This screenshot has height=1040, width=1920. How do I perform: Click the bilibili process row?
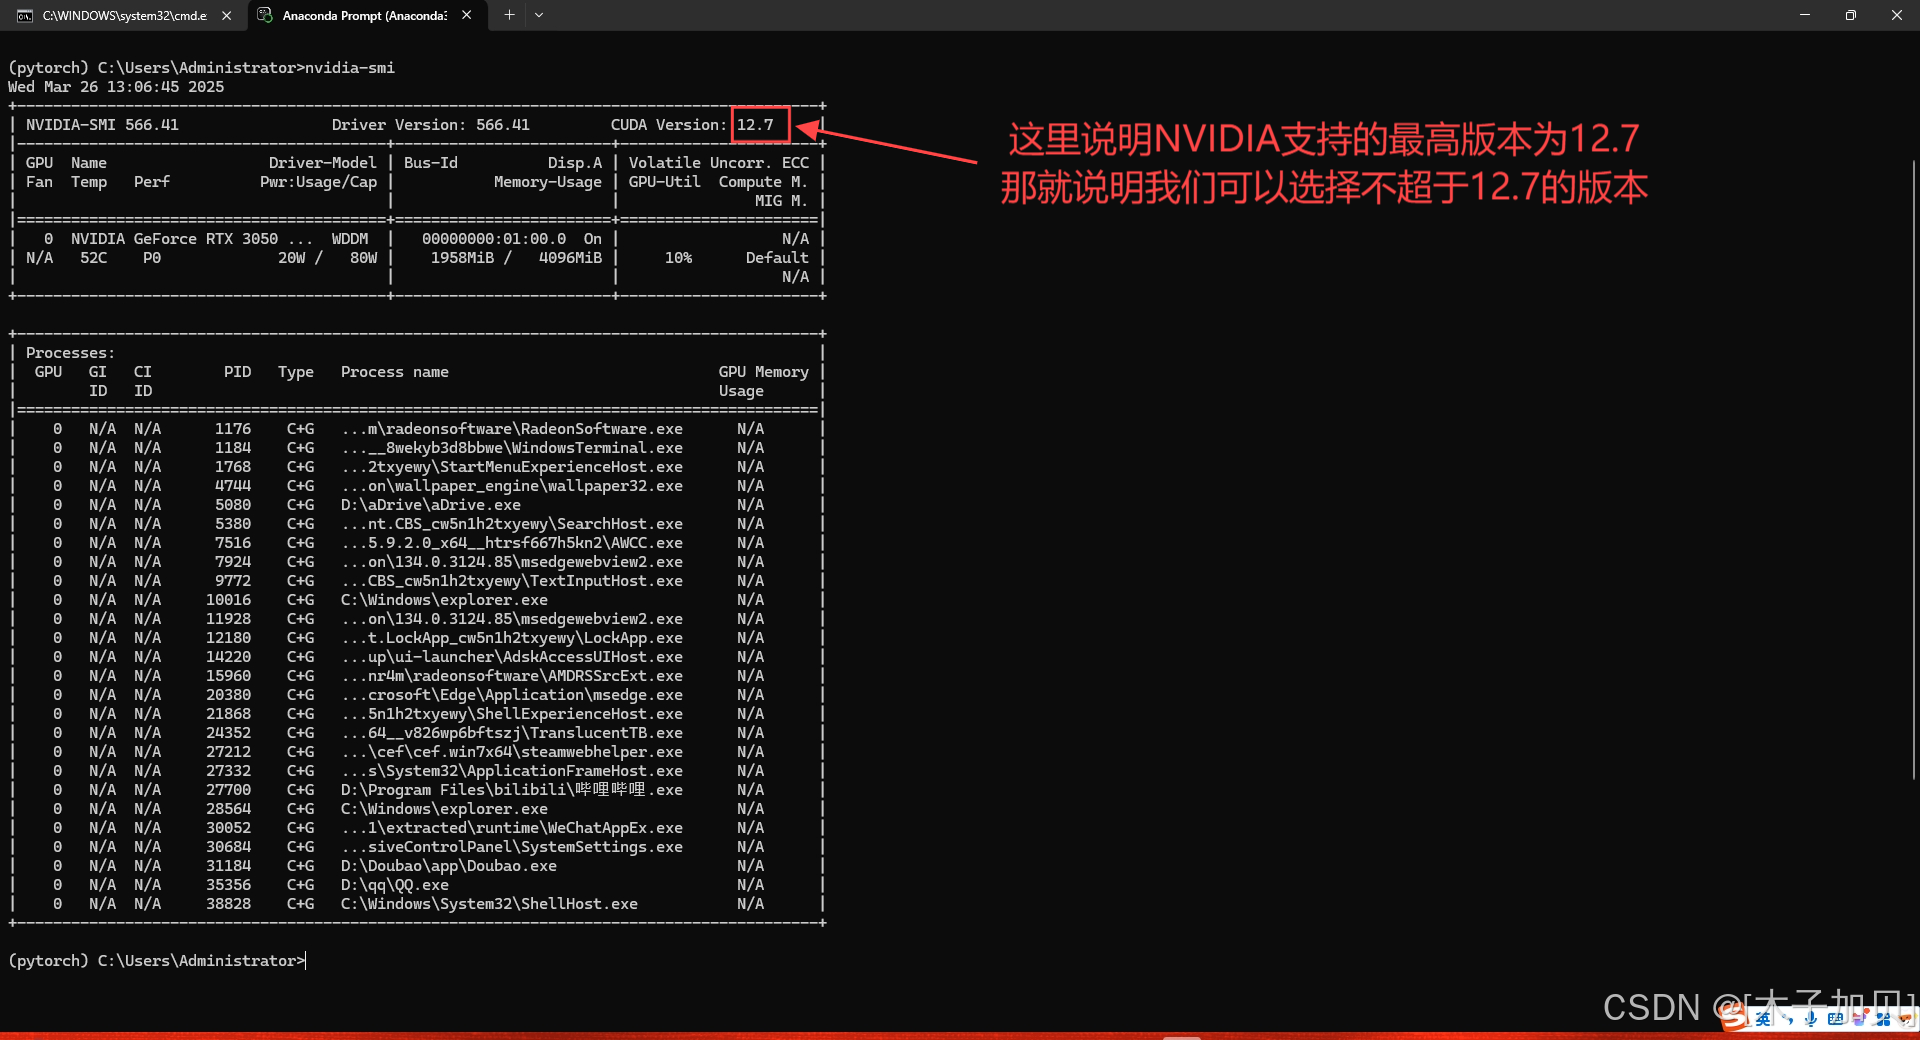[x=417, y=790]
